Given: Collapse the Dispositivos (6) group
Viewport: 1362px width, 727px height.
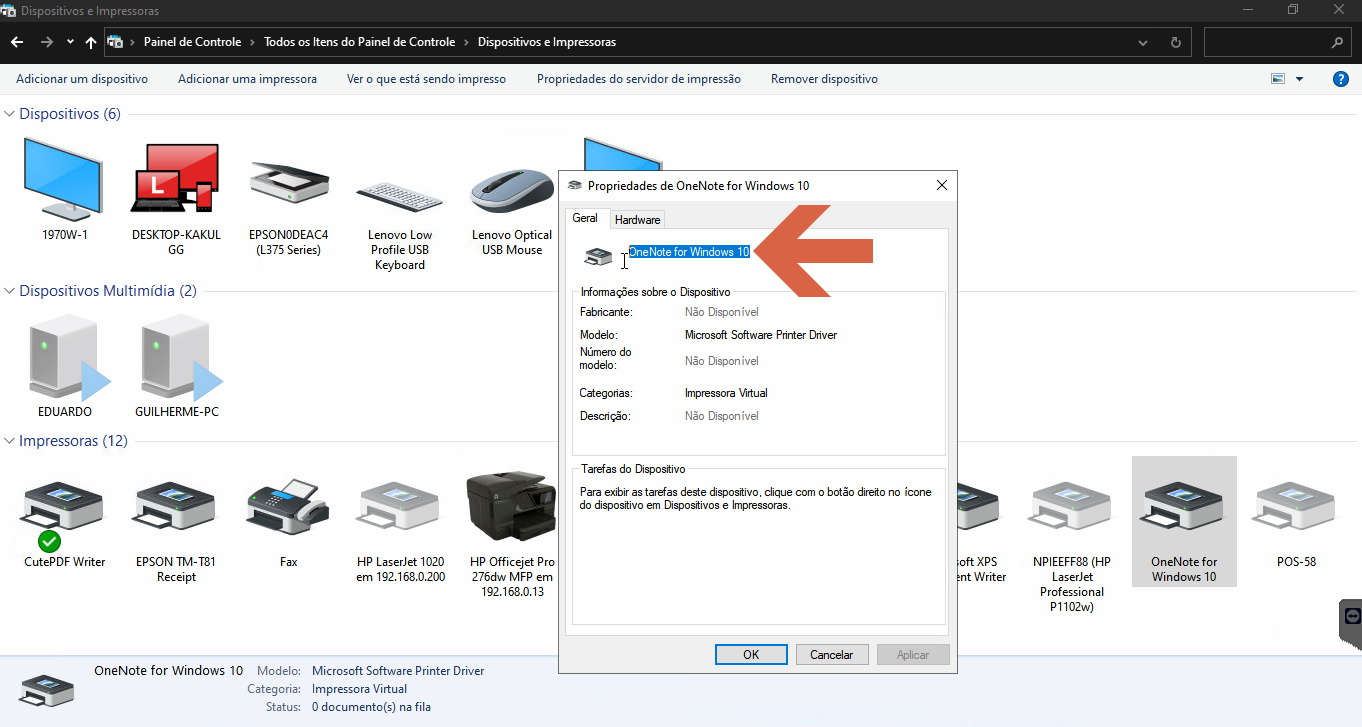Looking at the screenshot, I should pyautogui.click(x=10, y=114).
